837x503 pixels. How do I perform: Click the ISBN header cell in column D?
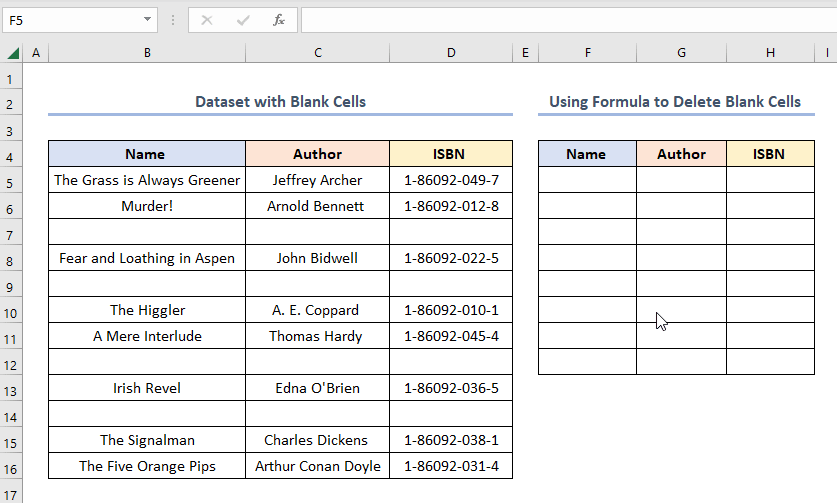pos(450,154)
